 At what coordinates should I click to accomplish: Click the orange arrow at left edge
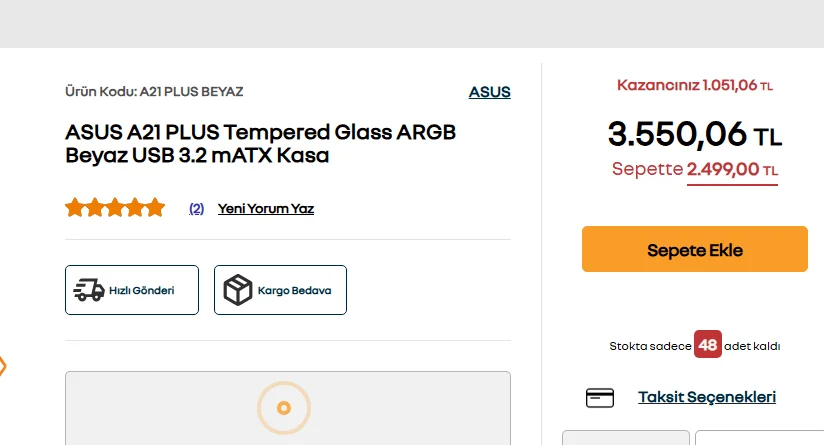coord(2,366)
